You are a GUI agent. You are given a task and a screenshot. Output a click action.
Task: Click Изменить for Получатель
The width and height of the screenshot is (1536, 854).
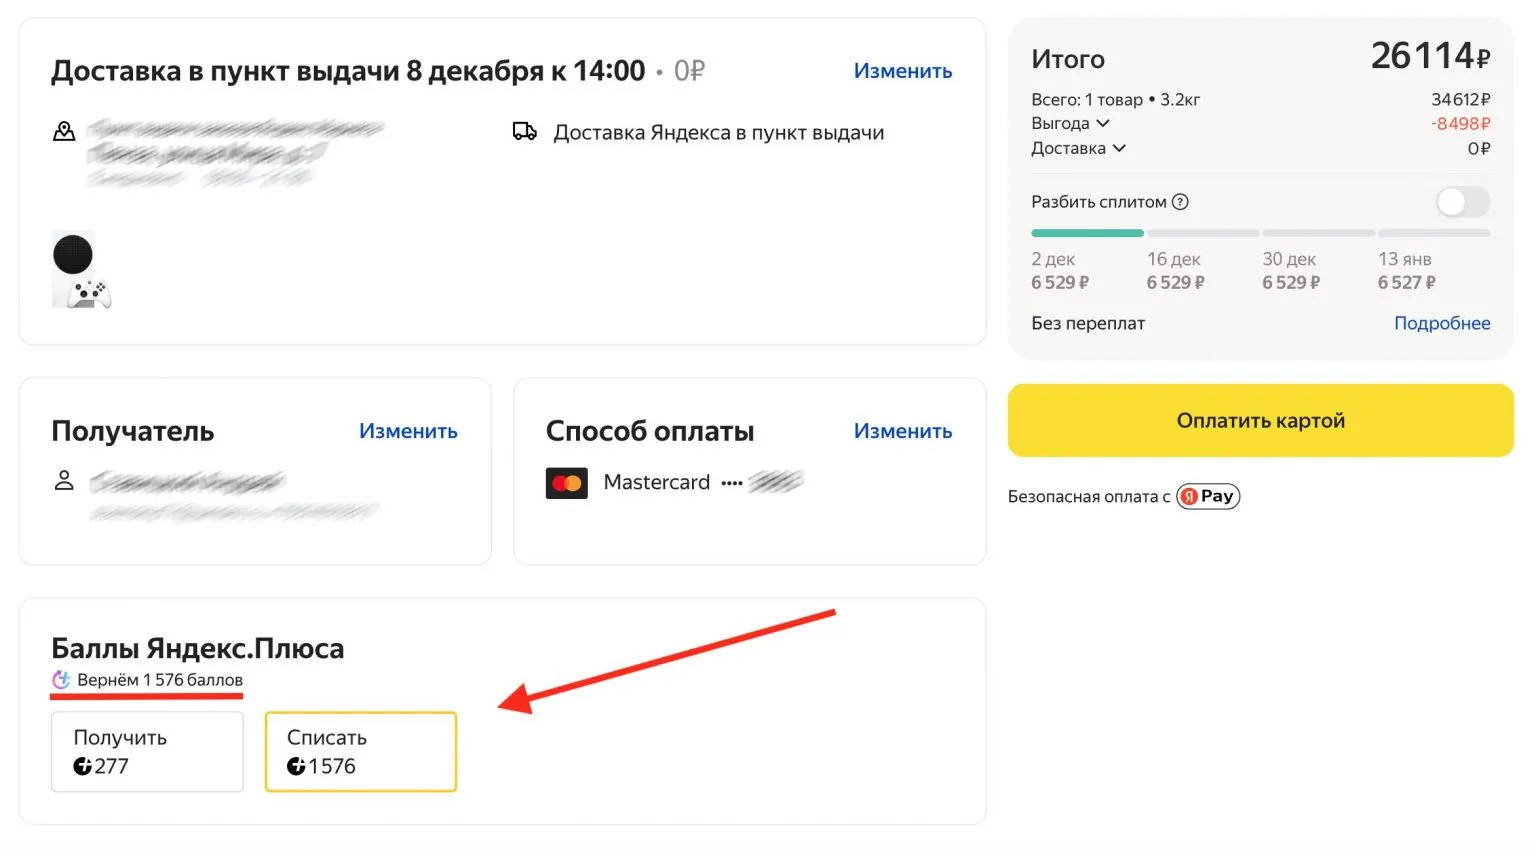pyautogui.click(x=408, y=431)
